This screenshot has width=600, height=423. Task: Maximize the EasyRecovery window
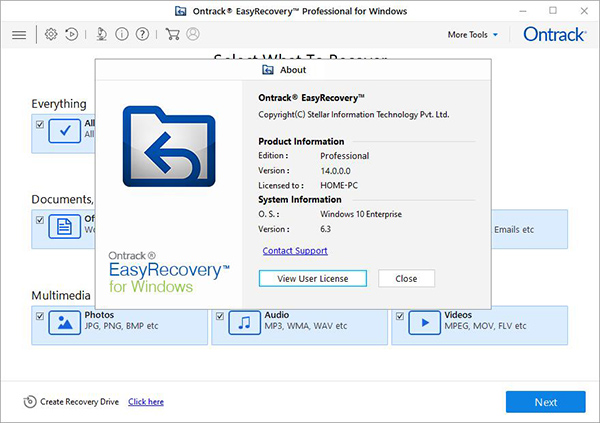553,11
